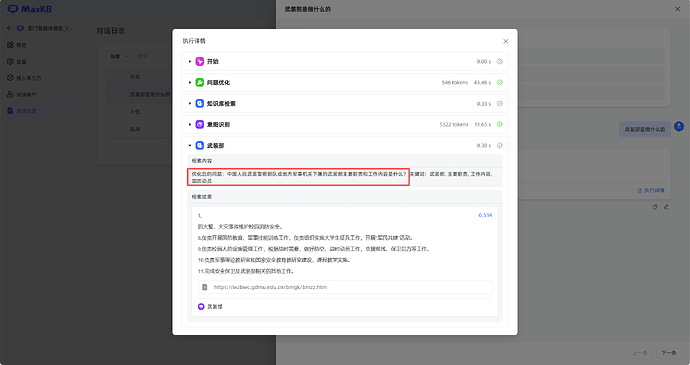Click the 武装部 knowledge base name under result
The image size is (690, 365).
215,306
